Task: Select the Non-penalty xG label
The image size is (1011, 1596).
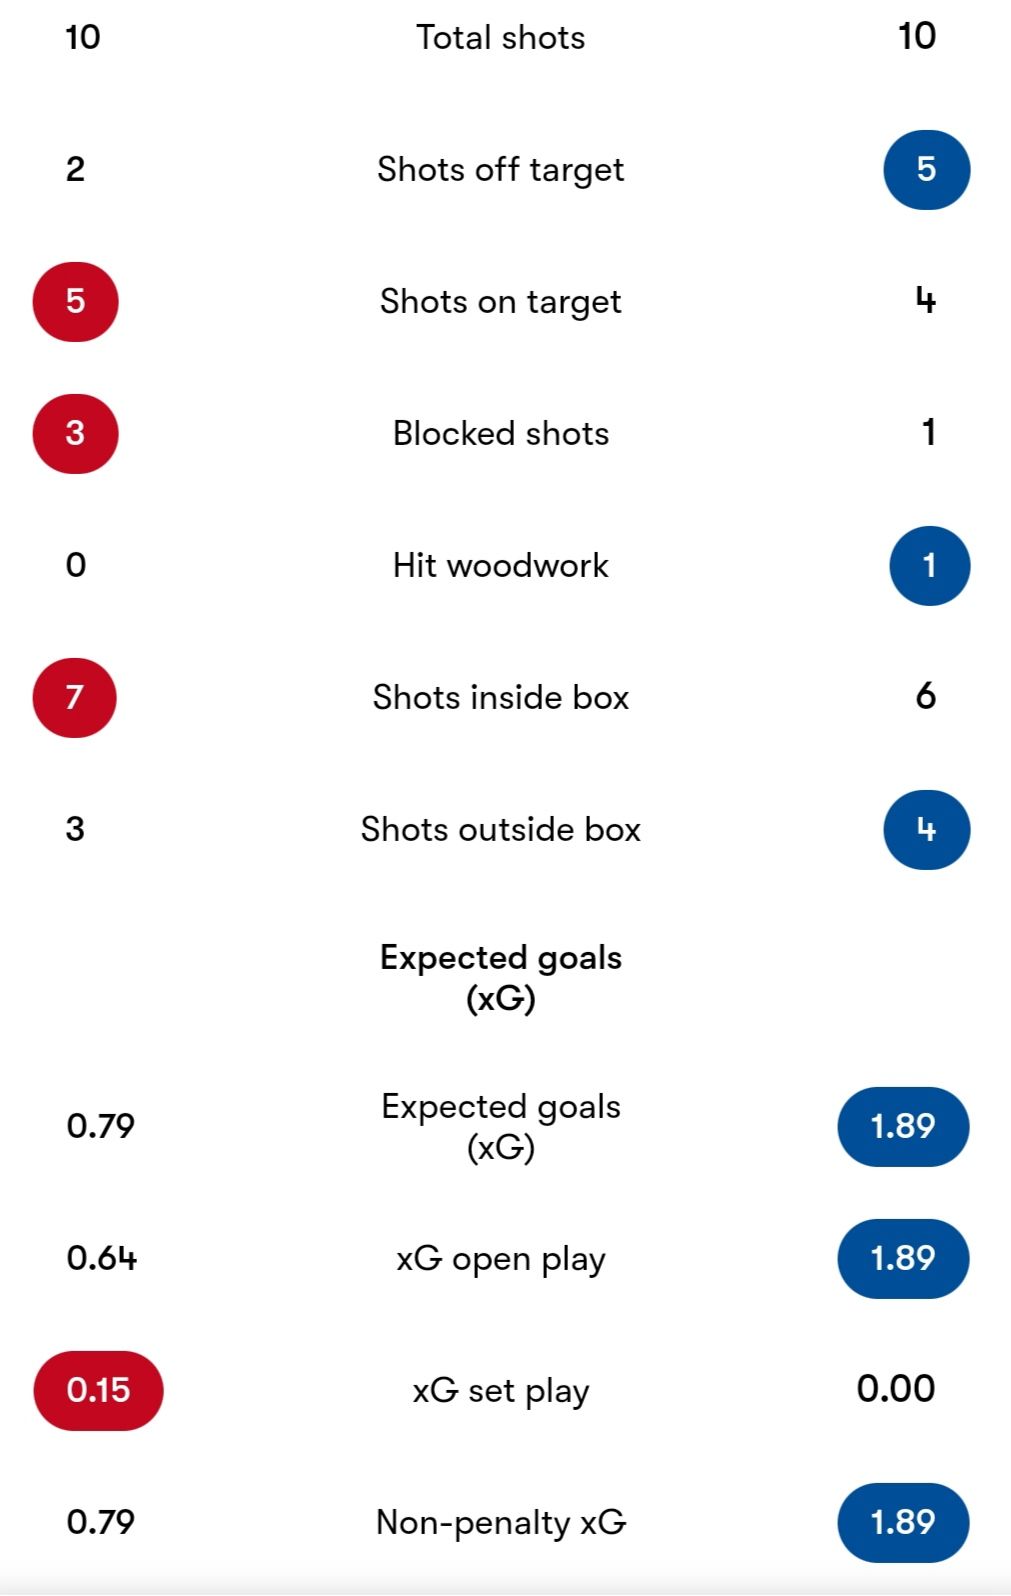Action: click(501, 1523)
